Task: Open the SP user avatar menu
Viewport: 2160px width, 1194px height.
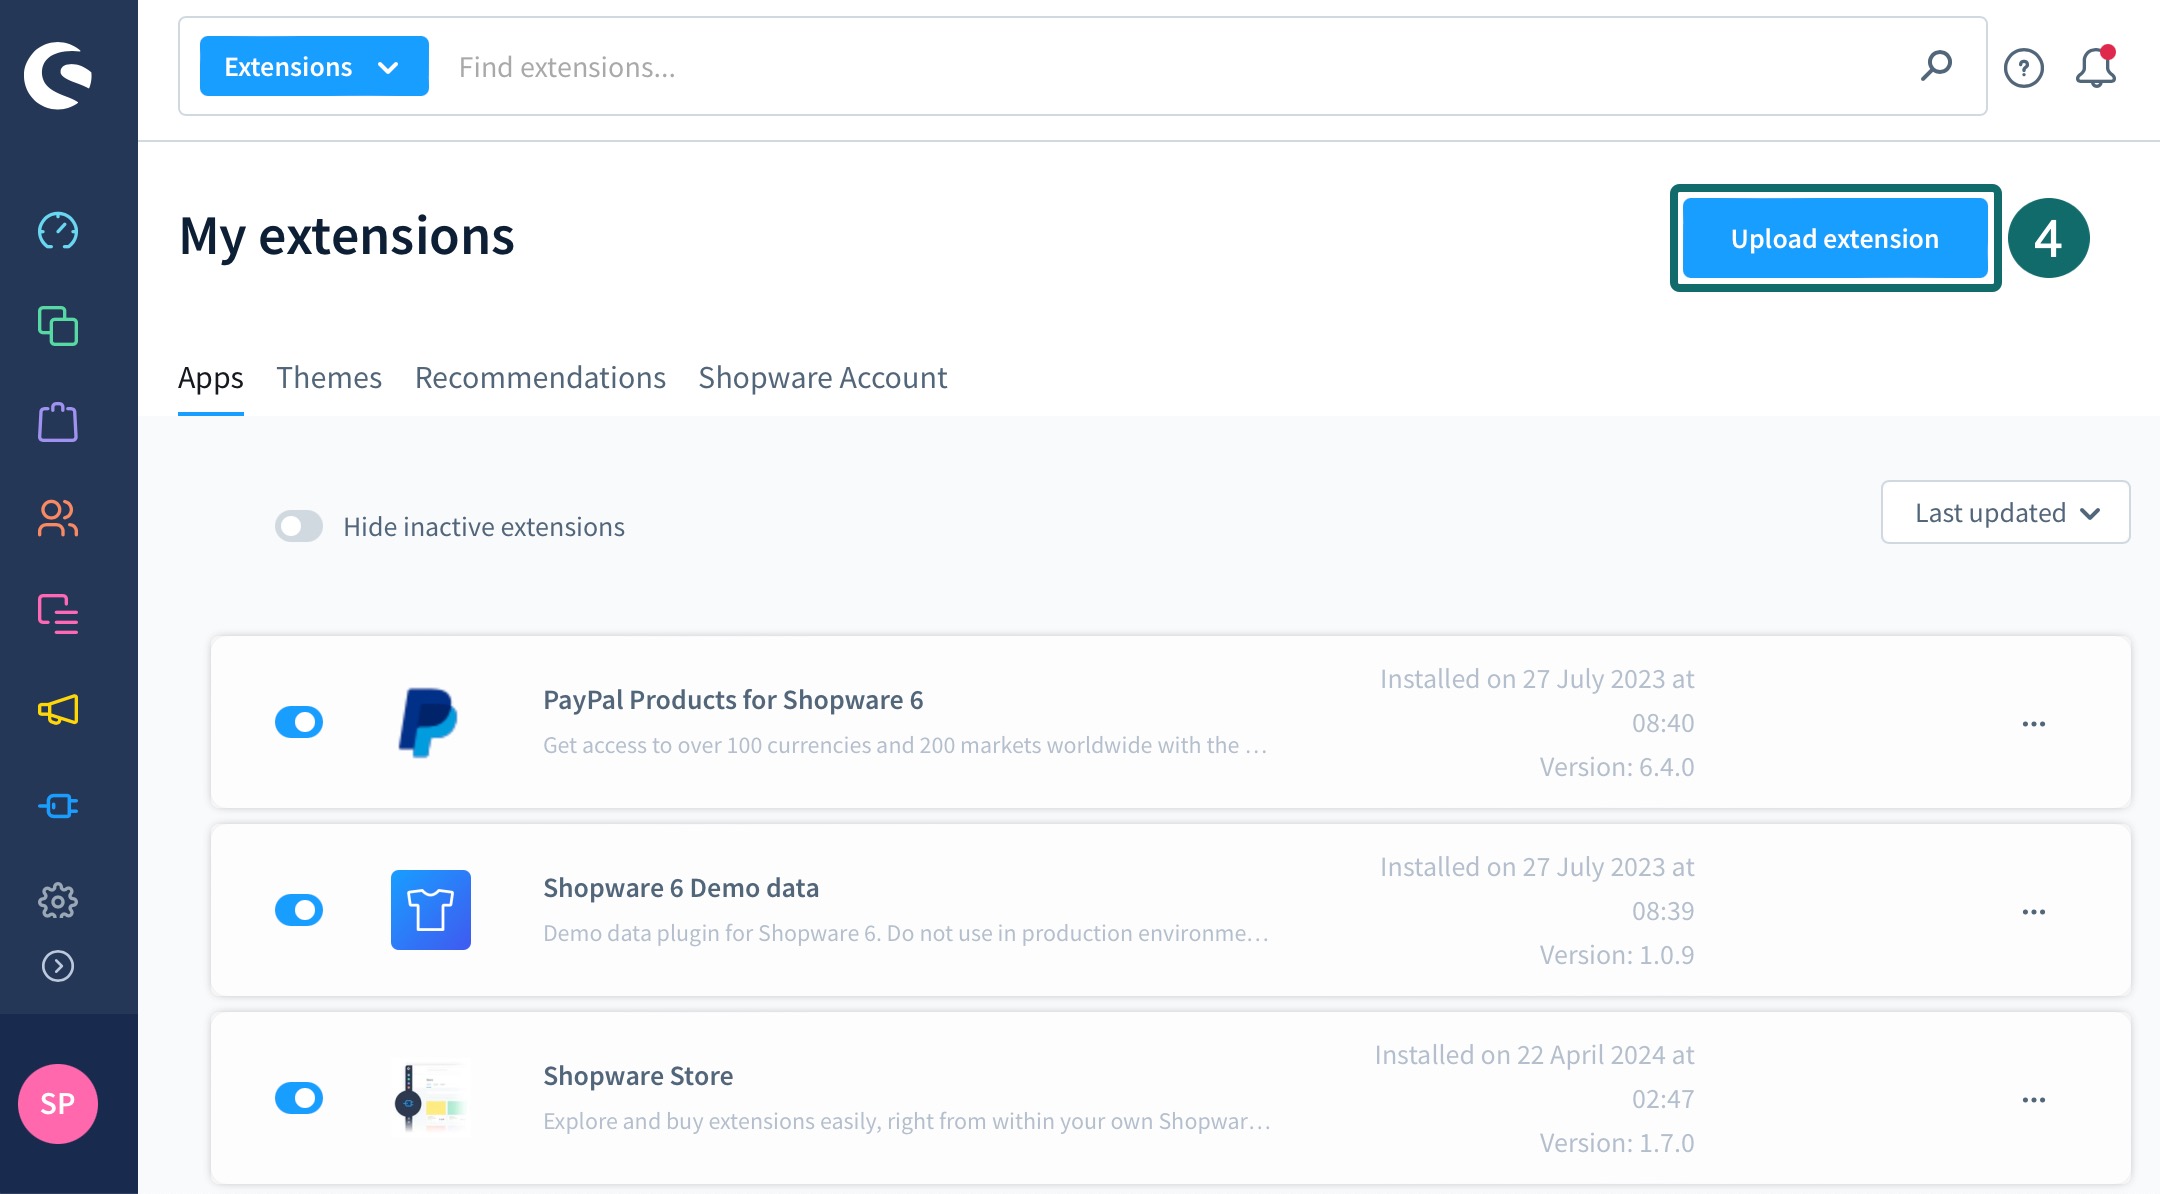Action: (58, 1104)
